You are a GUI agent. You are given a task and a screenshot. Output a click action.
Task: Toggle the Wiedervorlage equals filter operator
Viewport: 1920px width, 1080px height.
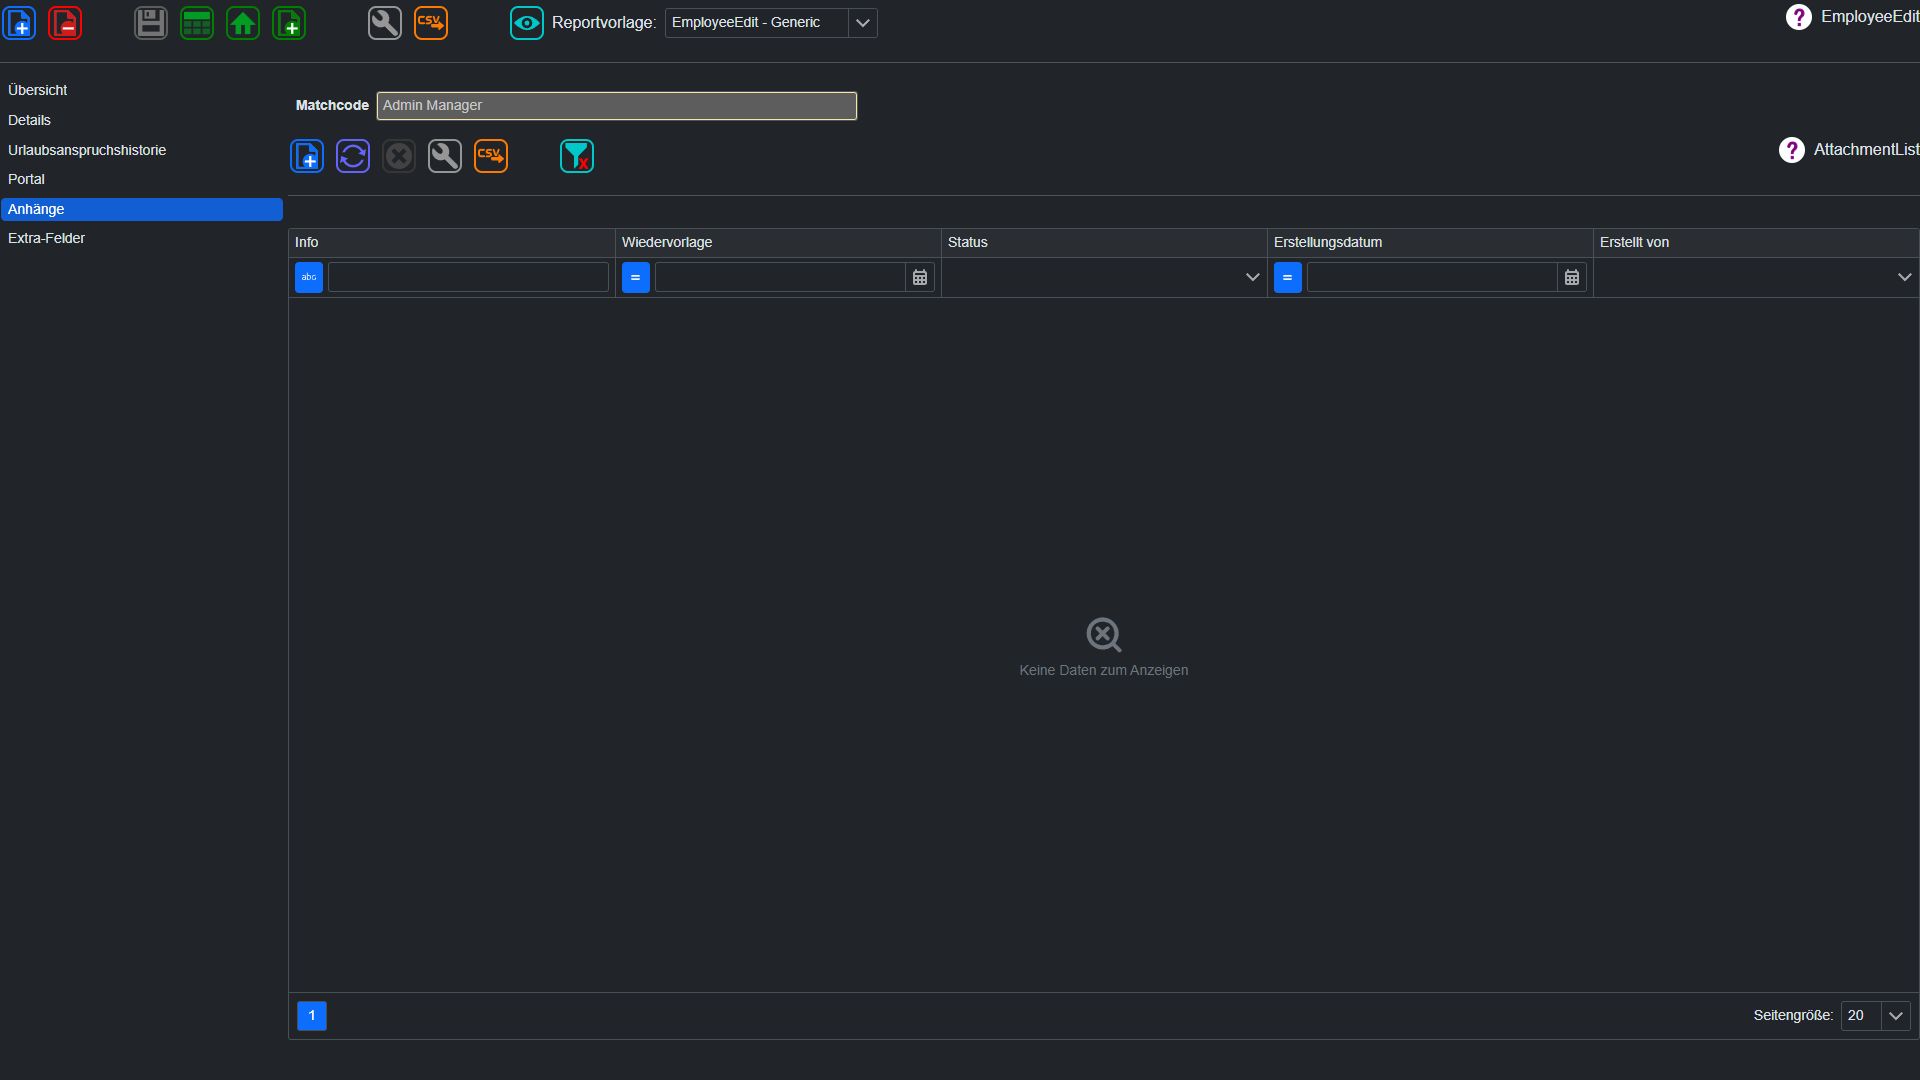click(636, 277)
